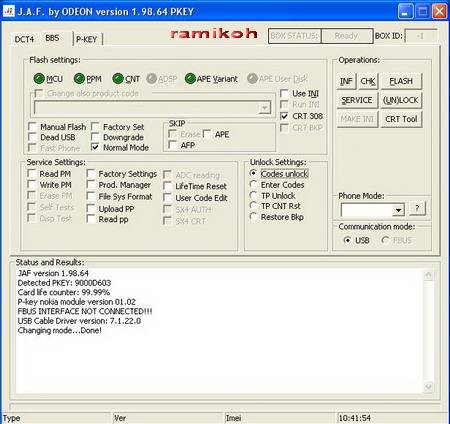Image resolution: width=450 pixels, height=424 pixels.
Task: Check SKIP AFP option
Action: (173, 145)
